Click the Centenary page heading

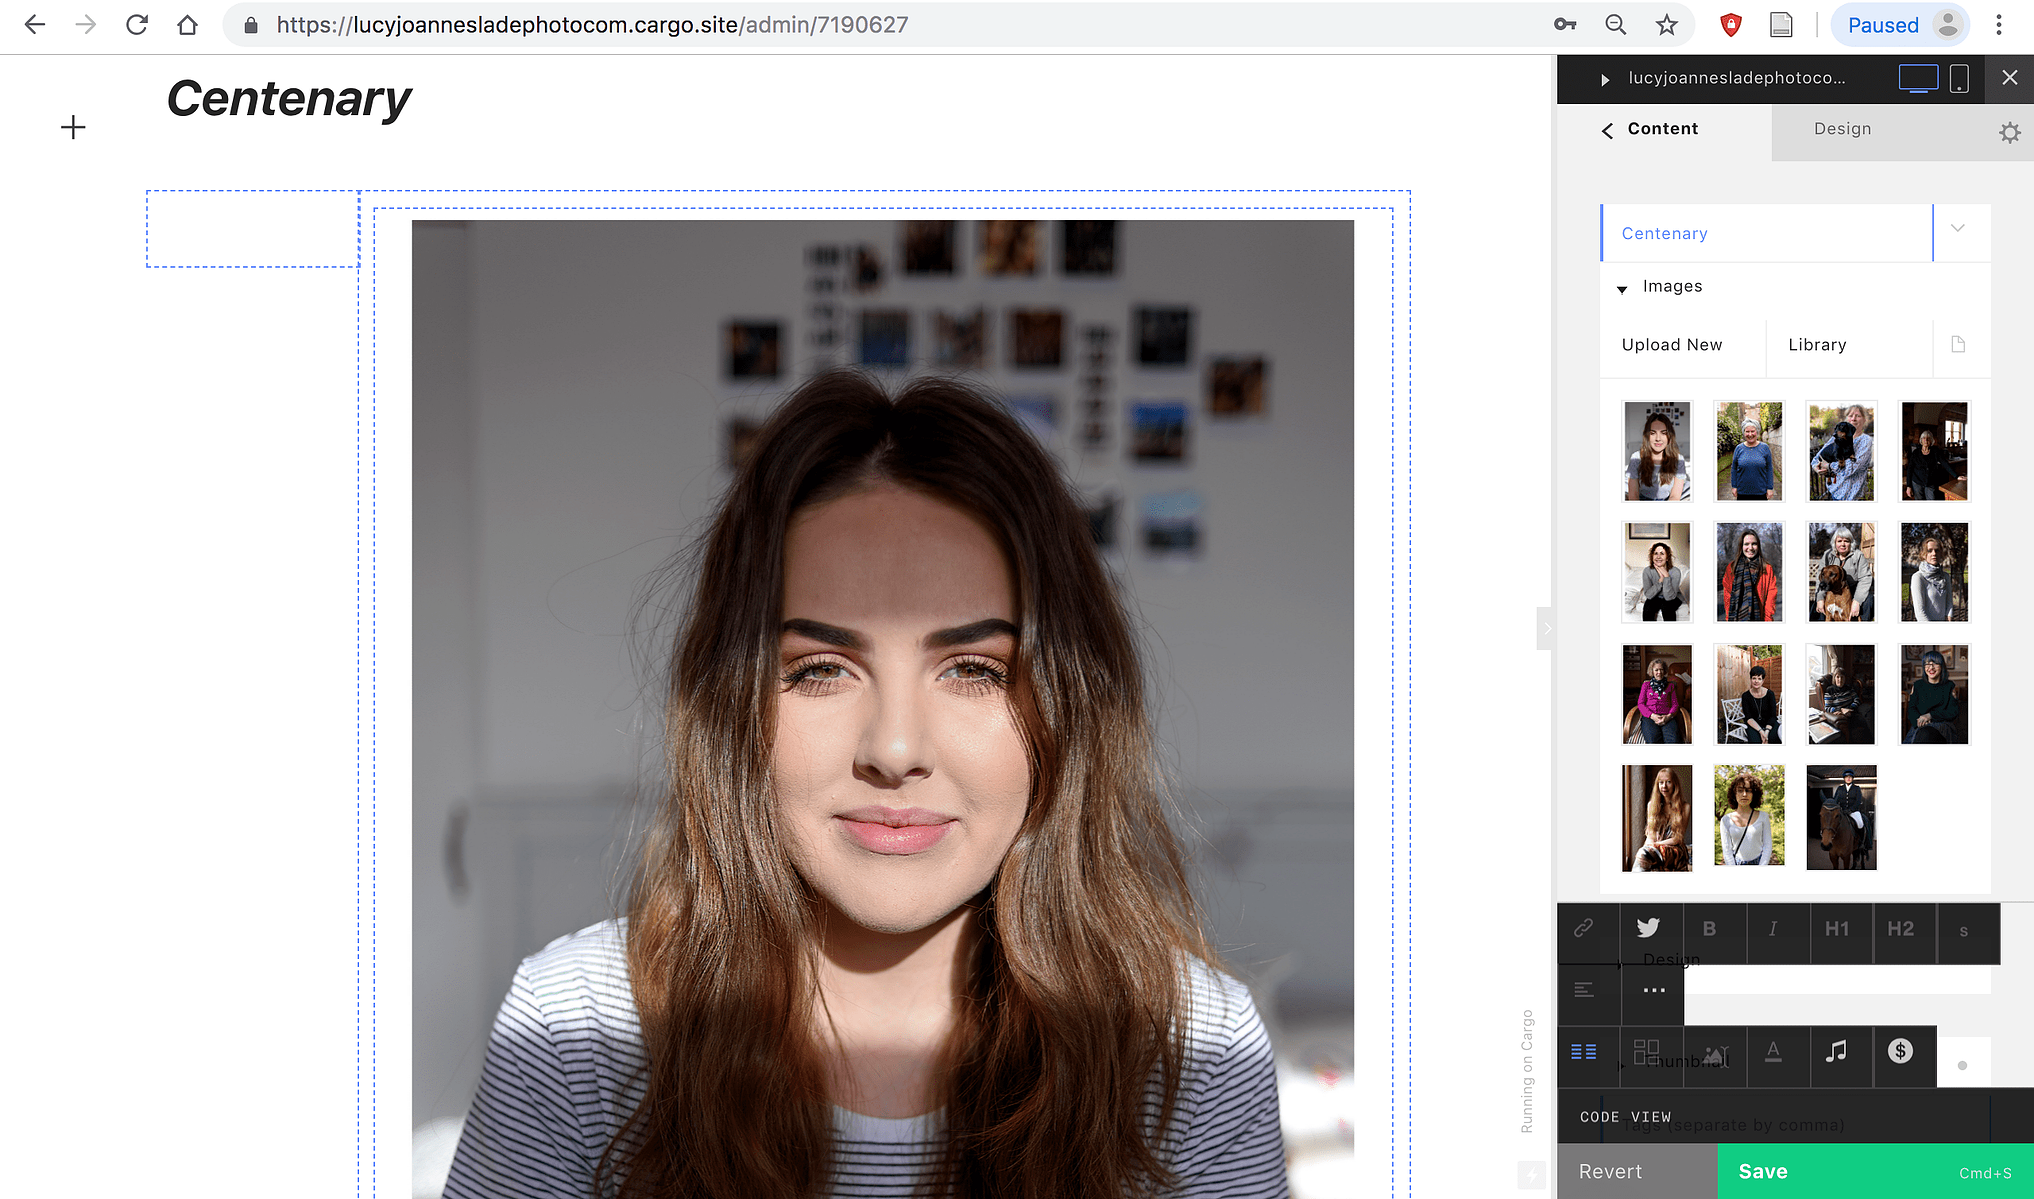click(288, 98)
